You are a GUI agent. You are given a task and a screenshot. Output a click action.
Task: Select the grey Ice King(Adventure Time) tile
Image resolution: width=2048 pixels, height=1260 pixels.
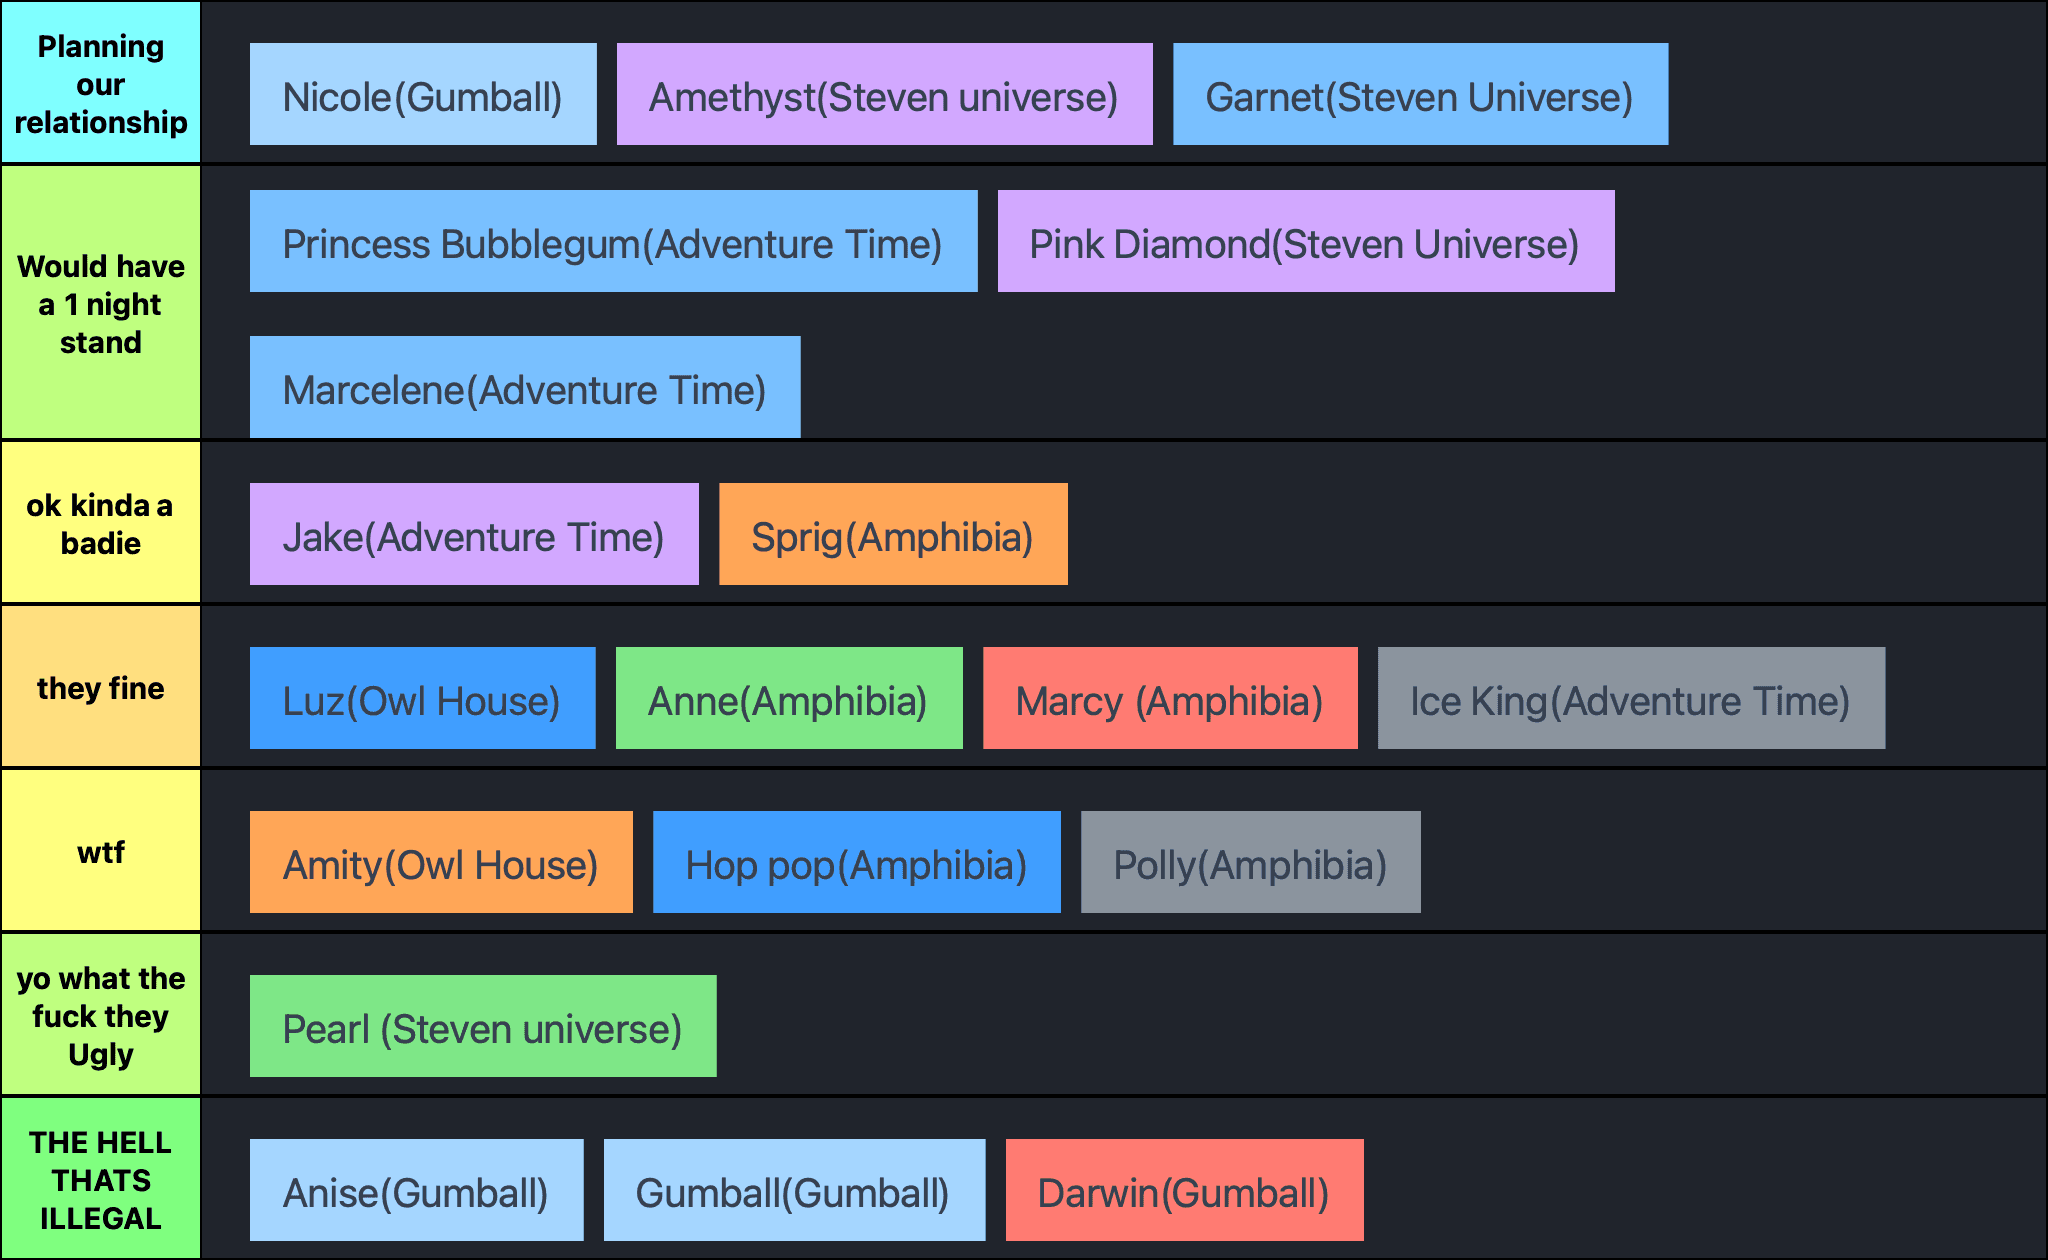click(x=1631, y=698)
